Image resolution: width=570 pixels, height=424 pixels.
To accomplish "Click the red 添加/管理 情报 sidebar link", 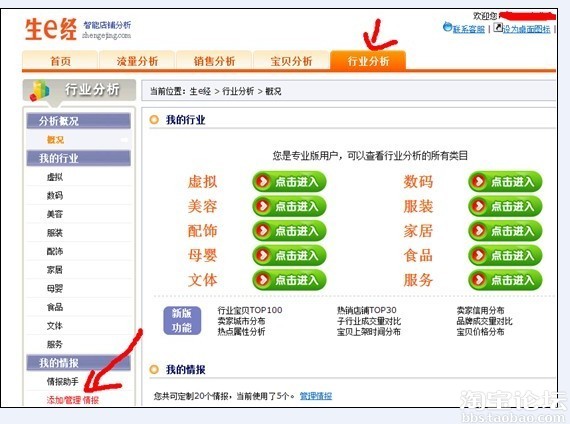I will tap(73, 400).
